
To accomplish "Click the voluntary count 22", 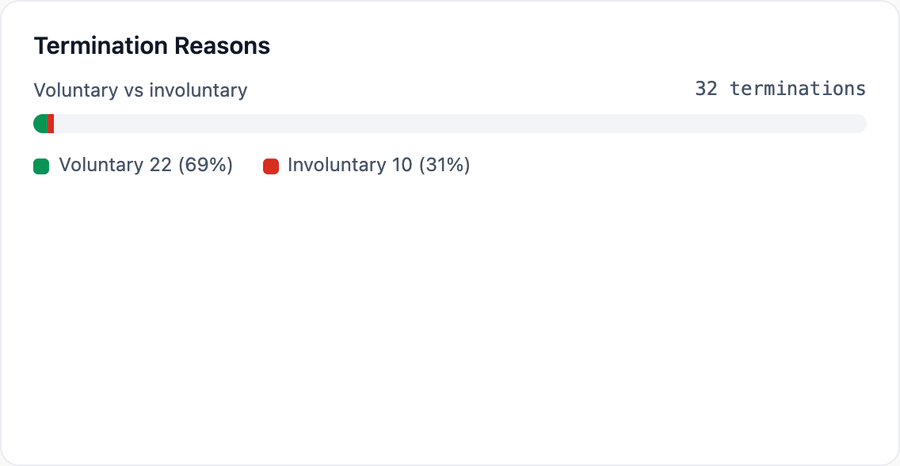I will coord(160,165).
